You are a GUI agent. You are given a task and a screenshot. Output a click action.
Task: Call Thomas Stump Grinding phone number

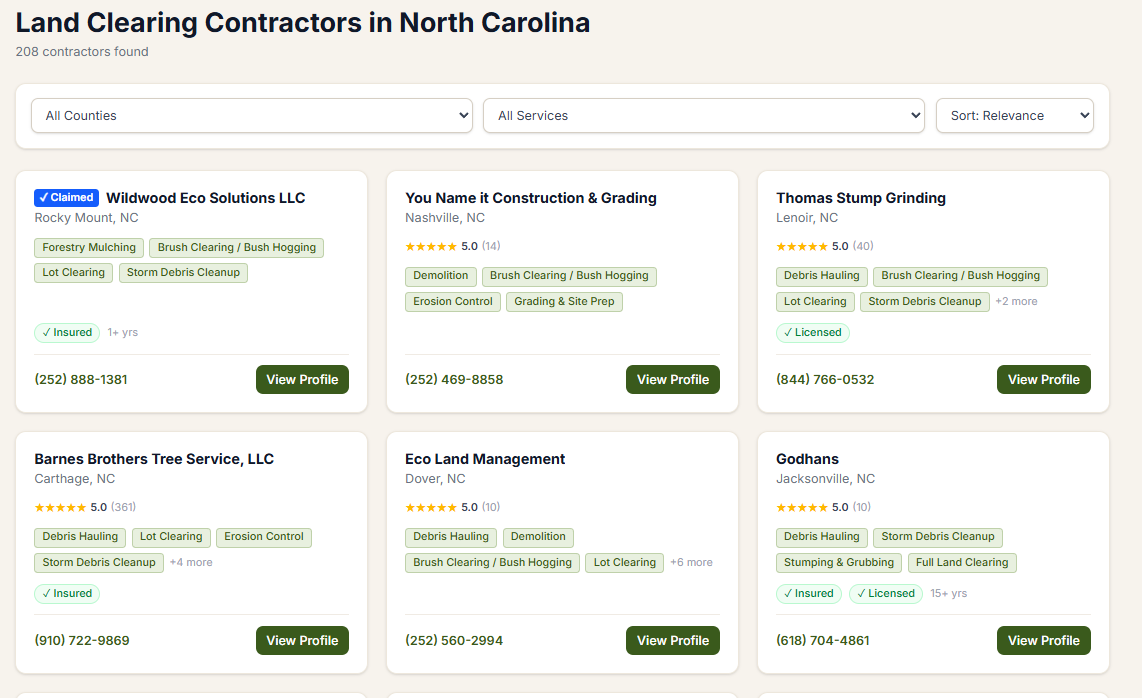point(823,379)
